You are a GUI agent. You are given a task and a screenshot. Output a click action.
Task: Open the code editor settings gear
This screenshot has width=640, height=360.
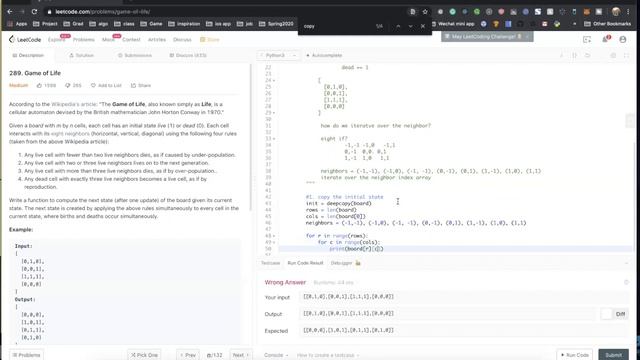pos(613,55)
